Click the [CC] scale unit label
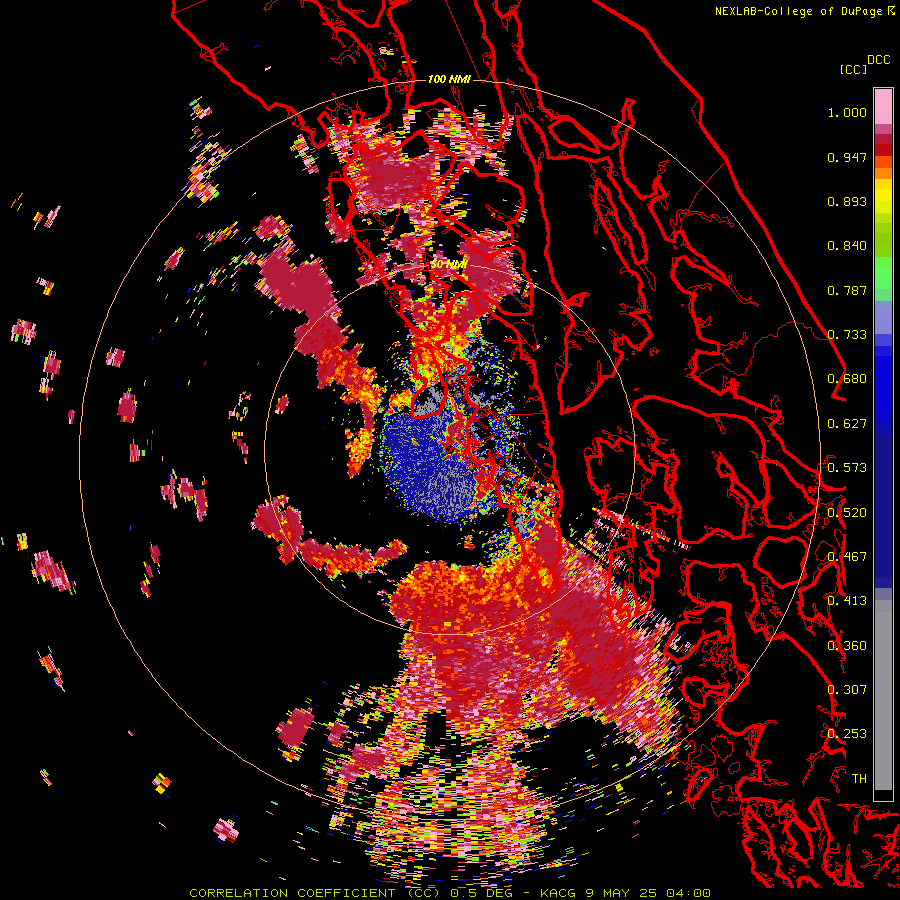This screenshot has width=900, height=900. point(853,69)
